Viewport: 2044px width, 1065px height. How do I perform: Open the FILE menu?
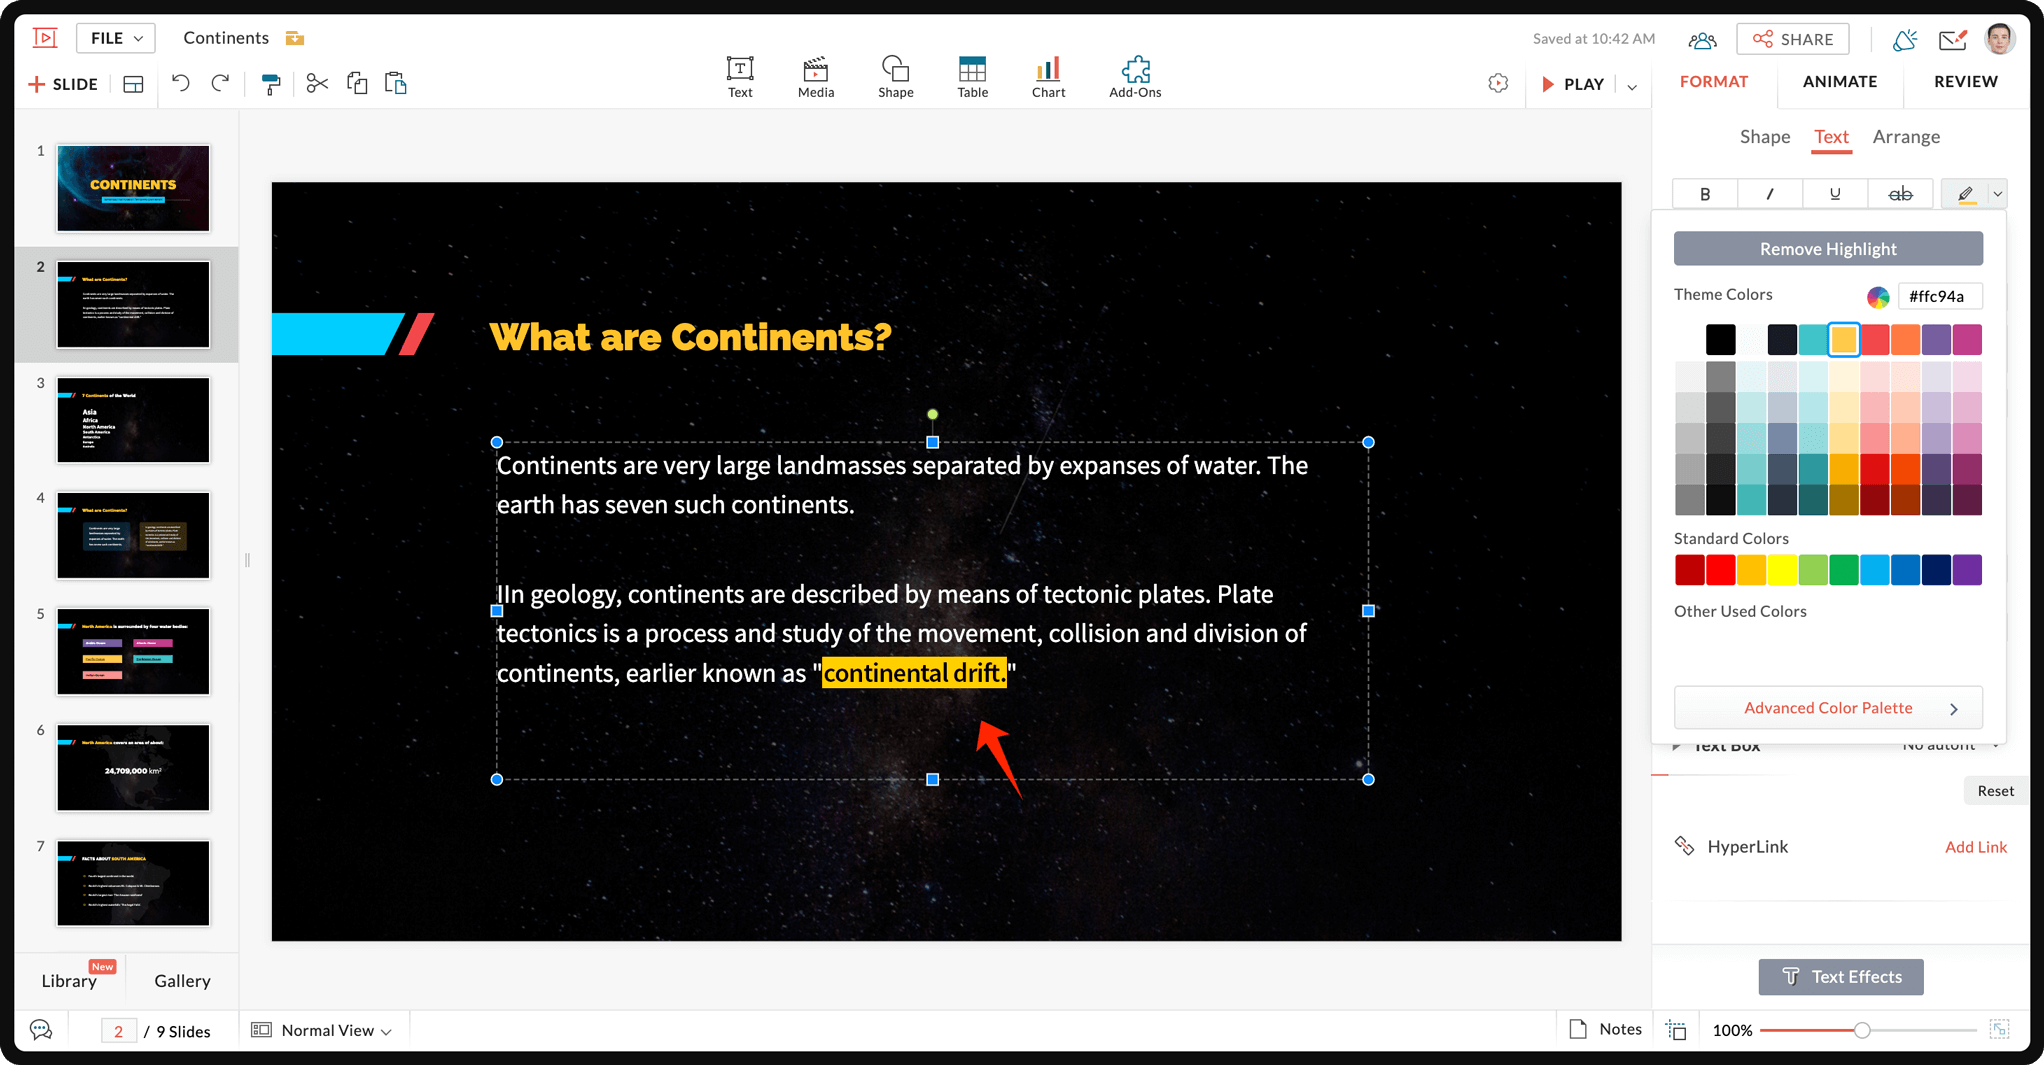tap(116, 38)
